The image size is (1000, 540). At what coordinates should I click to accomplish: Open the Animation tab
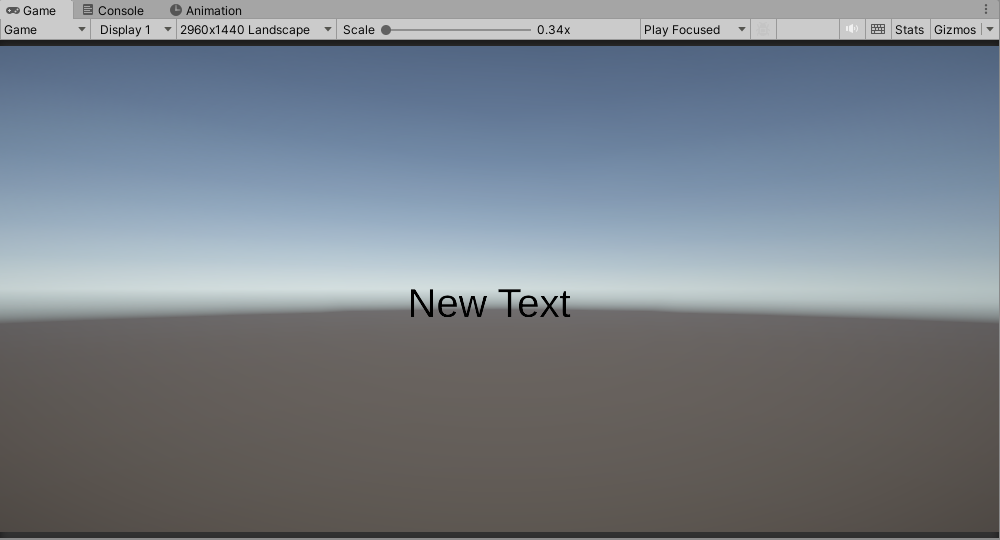point(206,10)
